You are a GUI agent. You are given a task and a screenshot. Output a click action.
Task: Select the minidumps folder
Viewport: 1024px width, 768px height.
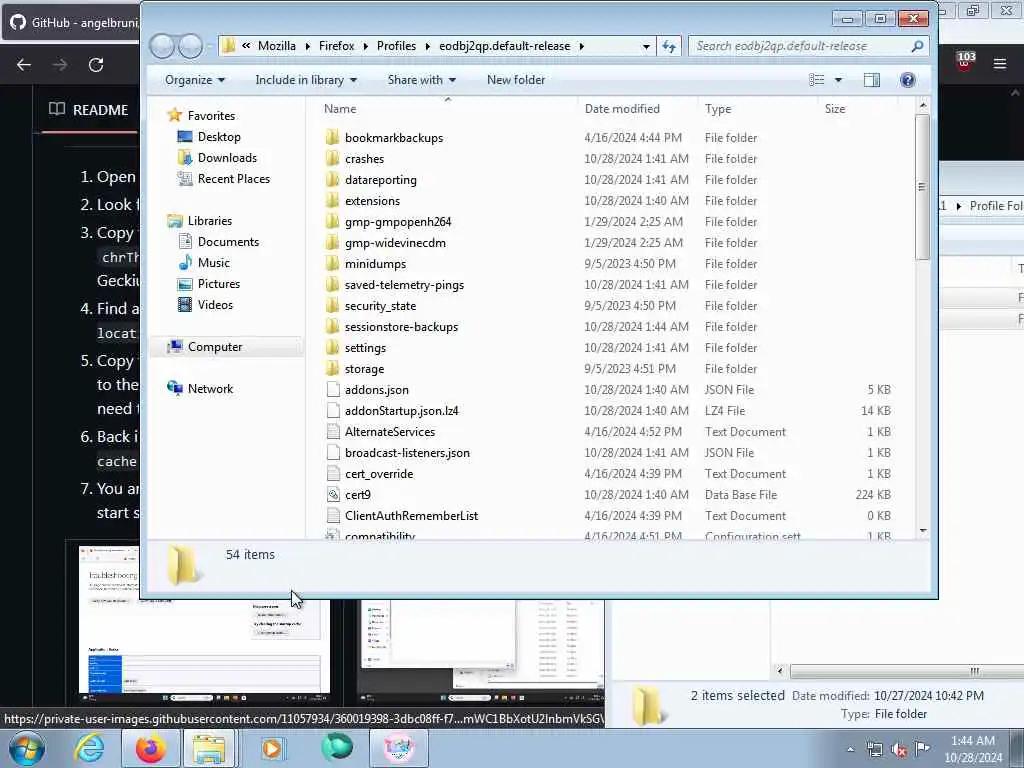[x=375, y=264]
